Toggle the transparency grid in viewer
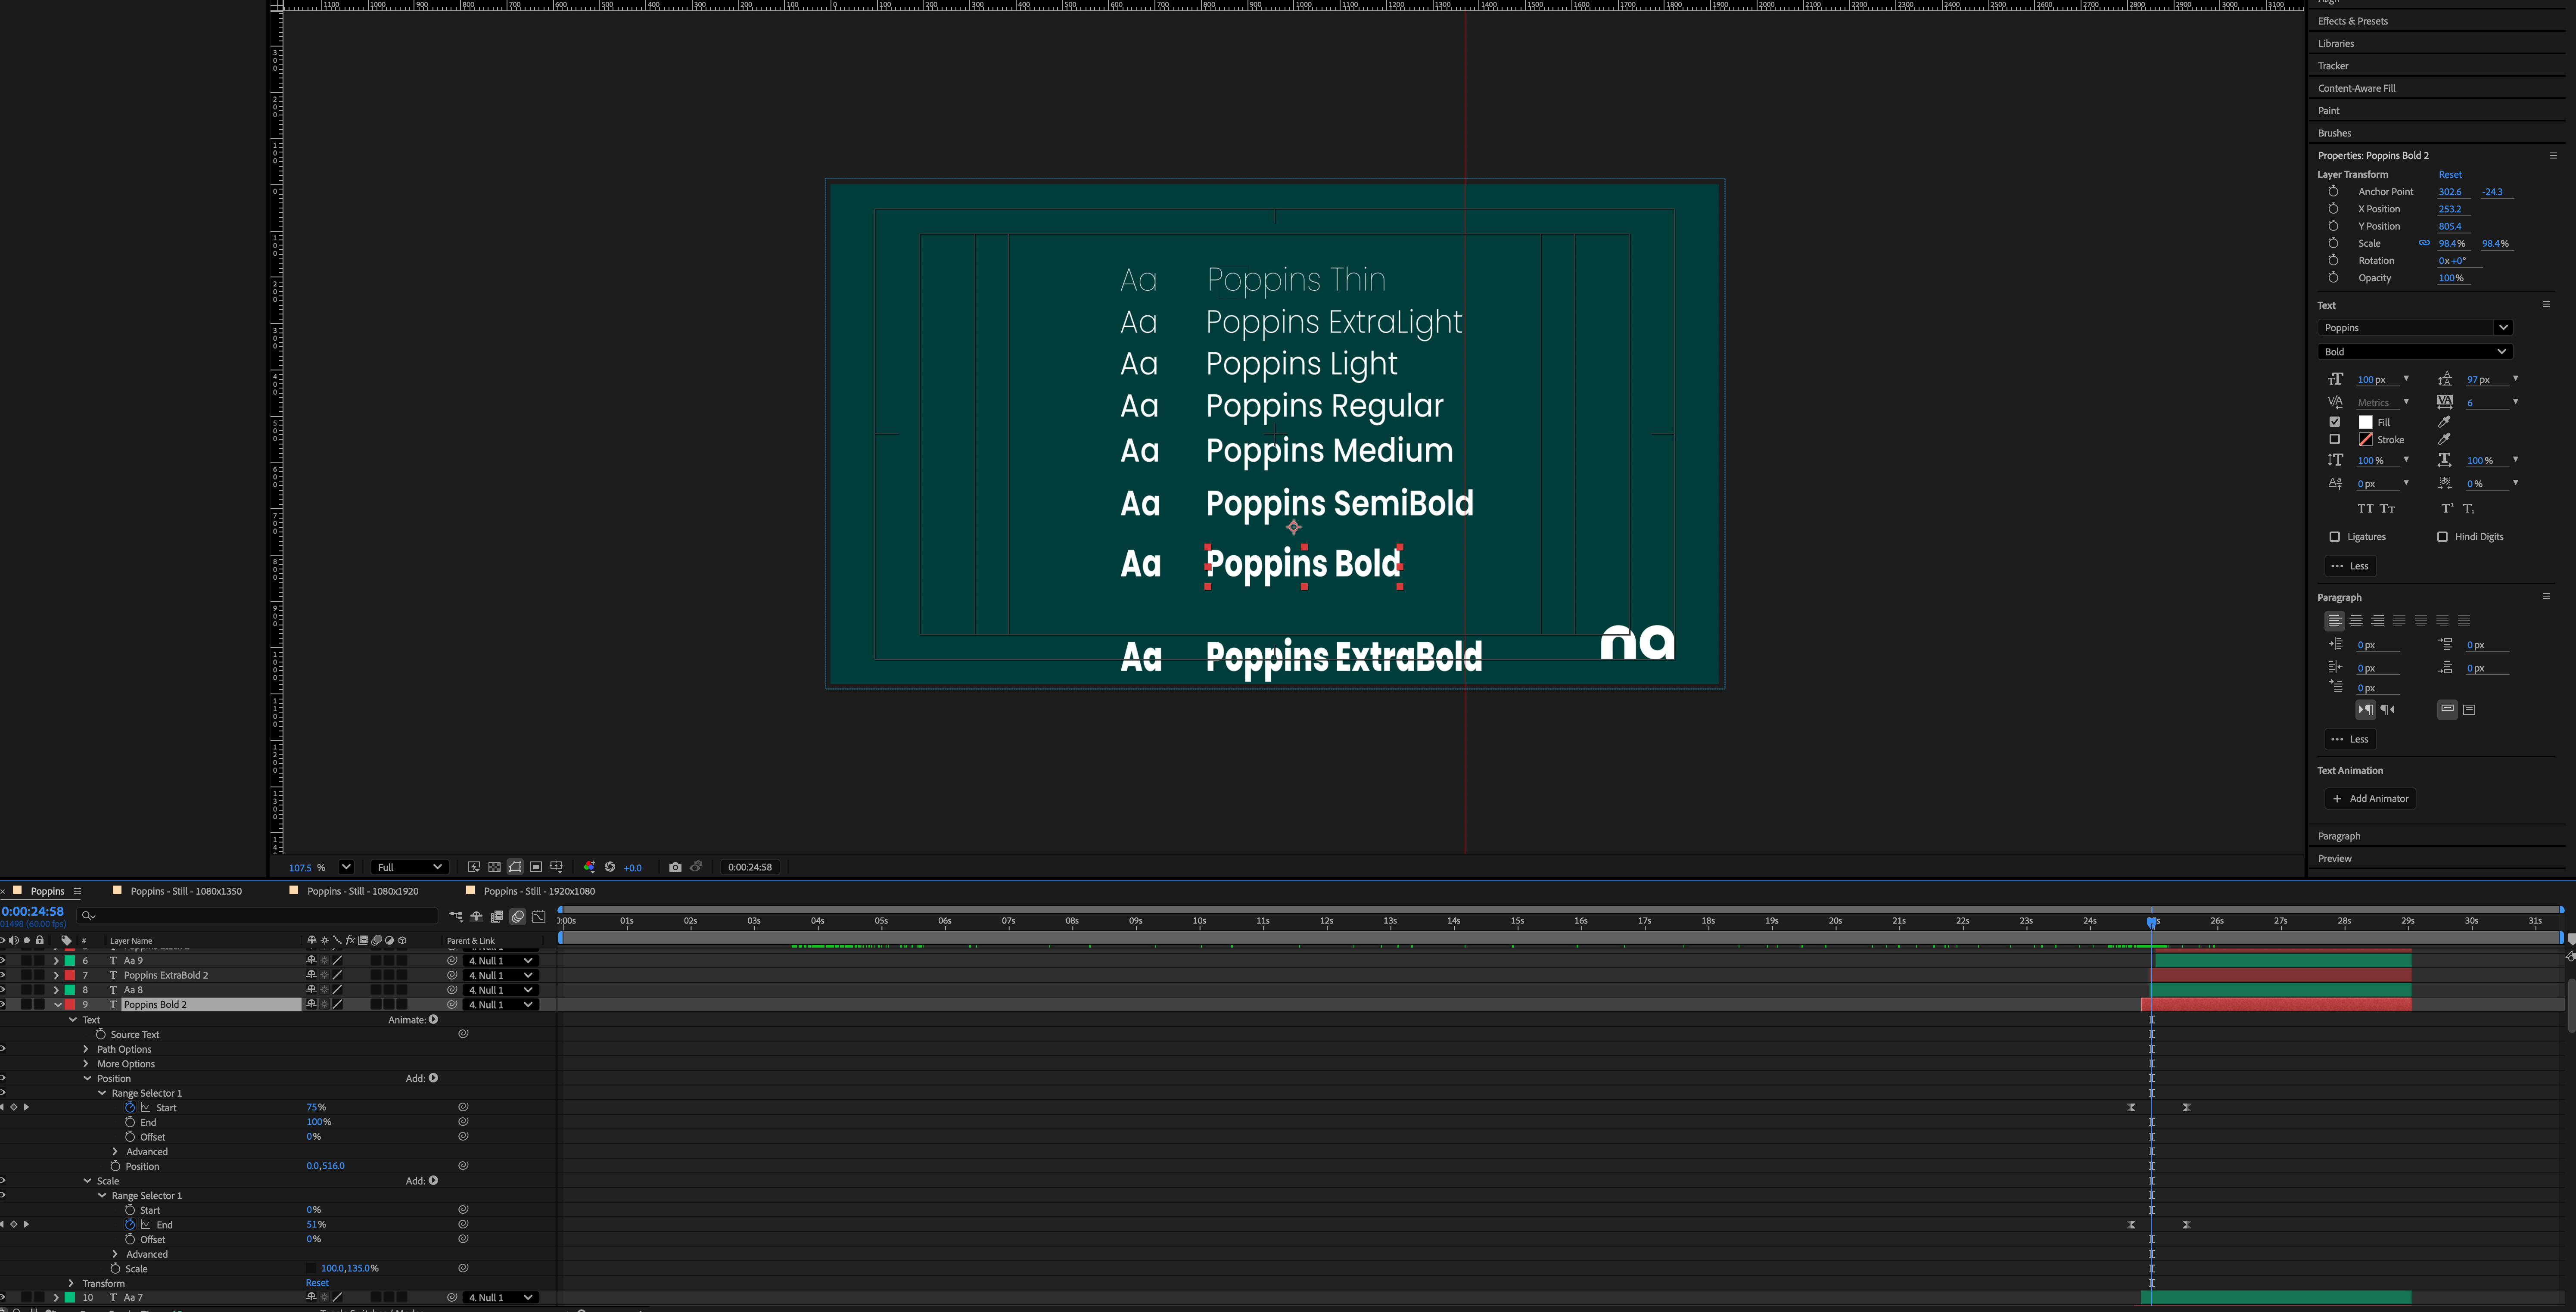The width and height of the screenshot is (2576, 1312). coord(494,867)
